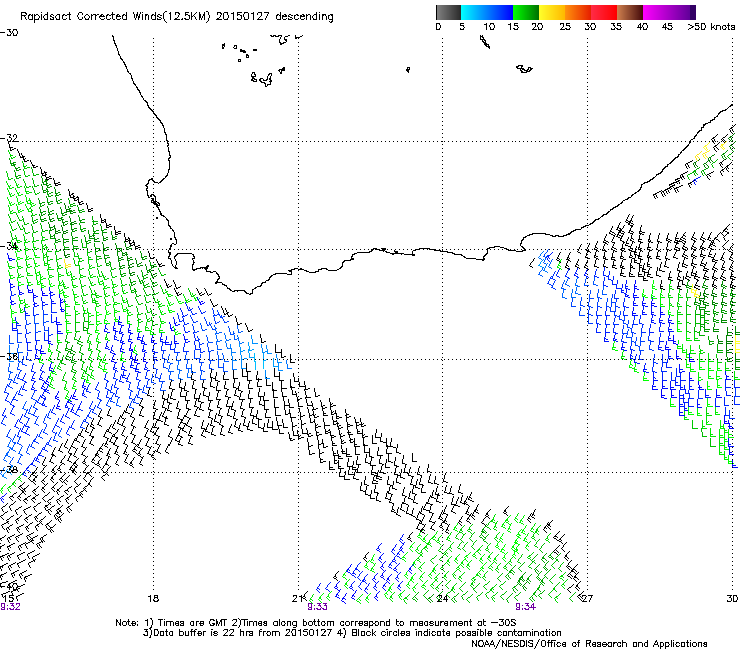Click the blue 5–15 knots legend swatch
The image size is (740, 650).
(x=487, y=12)
